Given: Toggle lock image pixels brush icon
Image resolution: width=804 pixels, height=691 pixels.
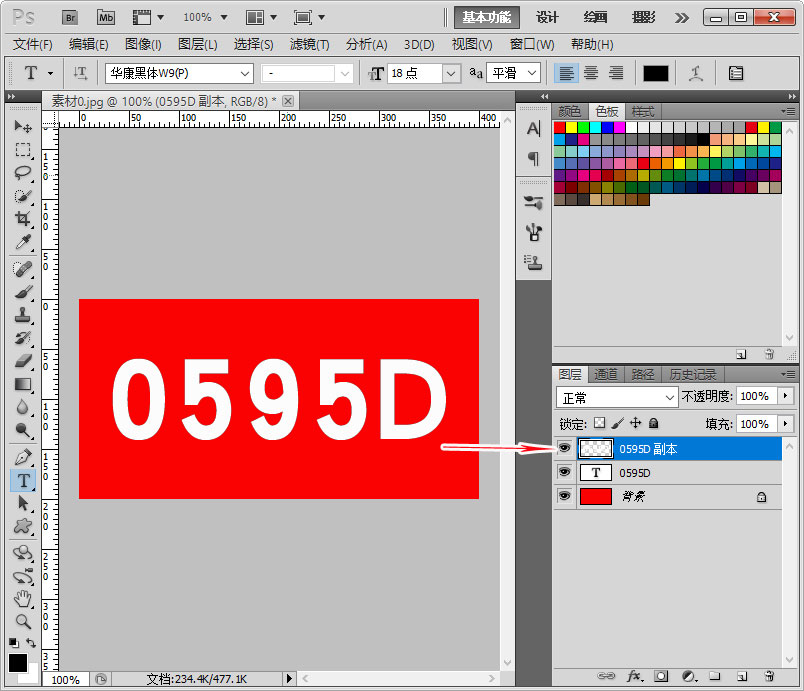Looking at the screenshot, I should coord(618,423).
